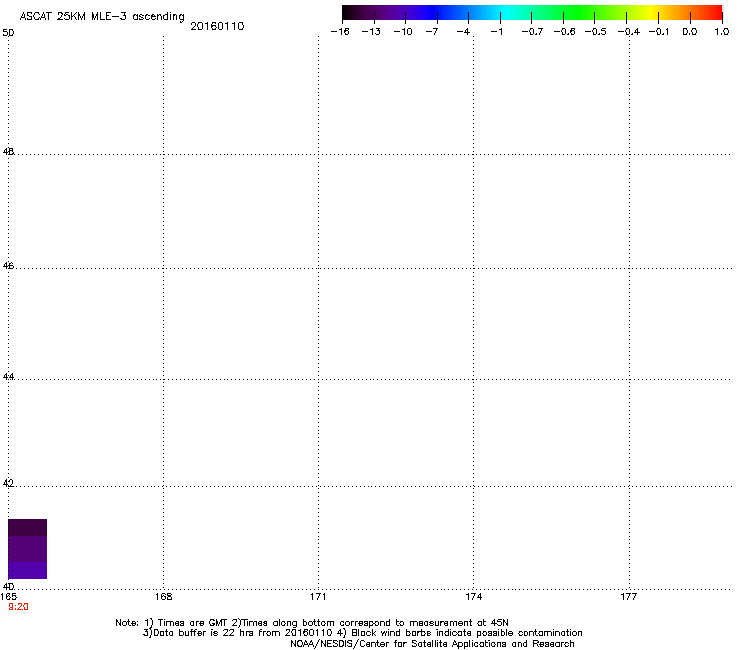
Task: Click latitude label 48
Action: click(x=8, y=152)
